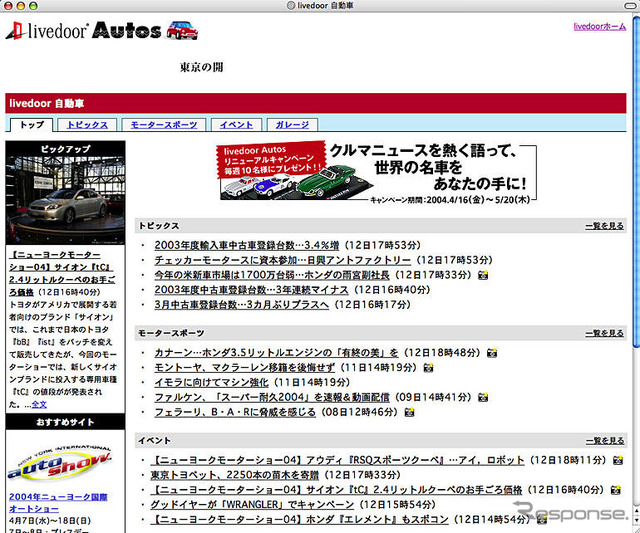Click 一覧を見る in the モータースポーツ section
640x533 pixels.
604,333
